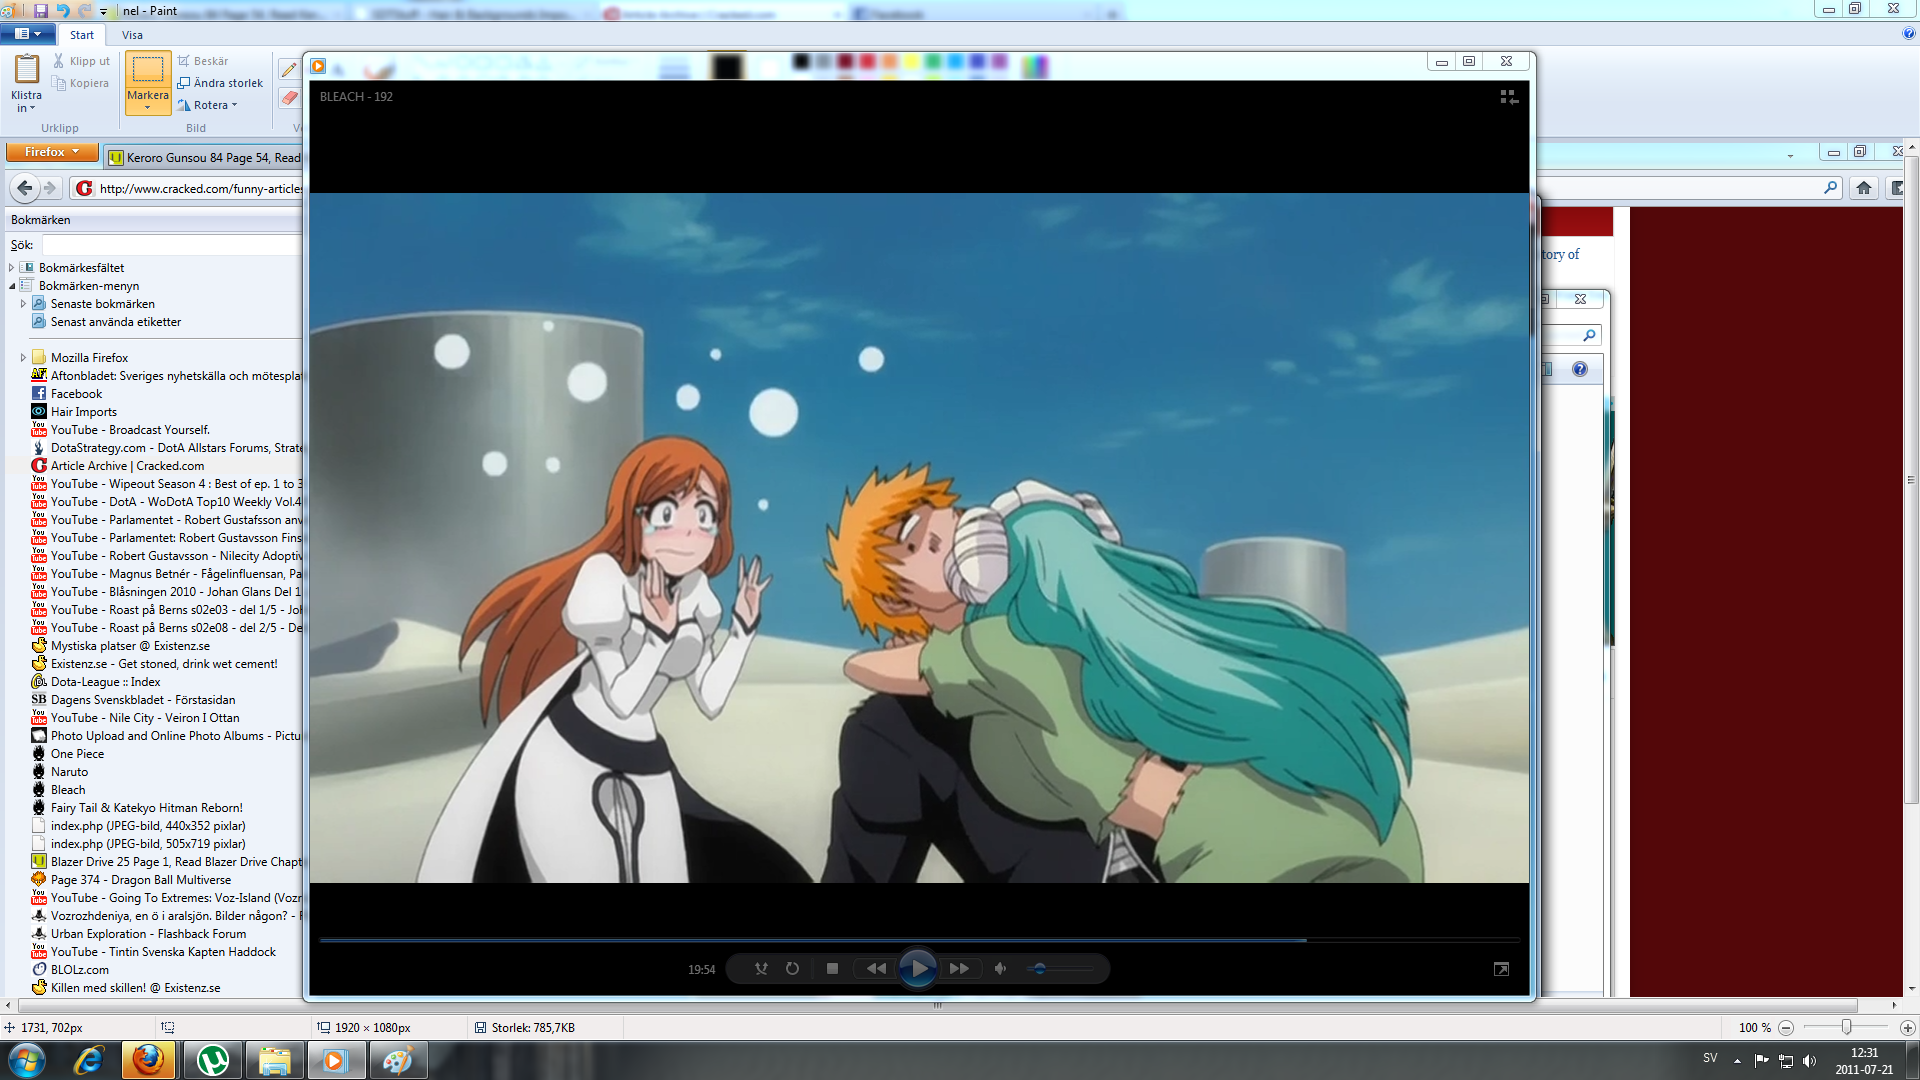Open the Bleach bookmark

pos(68,790)
